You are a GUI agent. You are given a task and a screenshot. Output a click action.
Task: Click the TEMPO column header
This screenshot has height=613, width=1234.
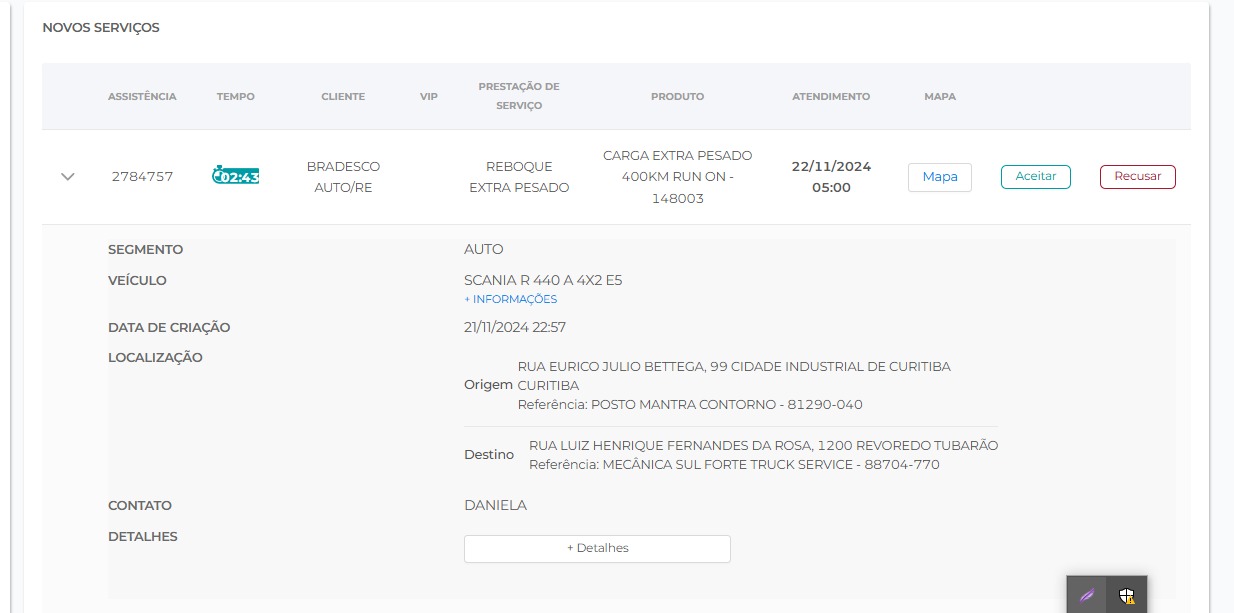pyautogui.click(x=236, y=97)
